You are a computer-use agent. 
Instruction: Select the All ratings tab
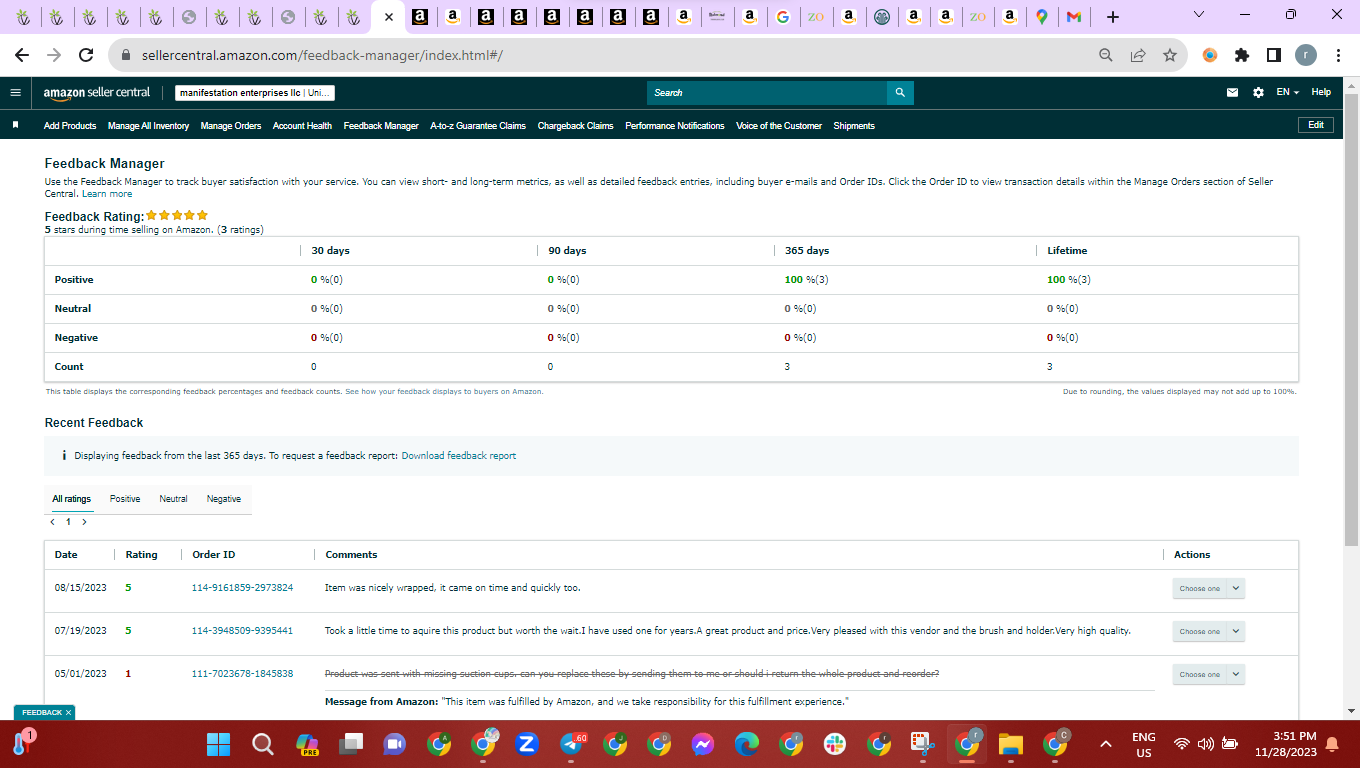pos(72,499)
